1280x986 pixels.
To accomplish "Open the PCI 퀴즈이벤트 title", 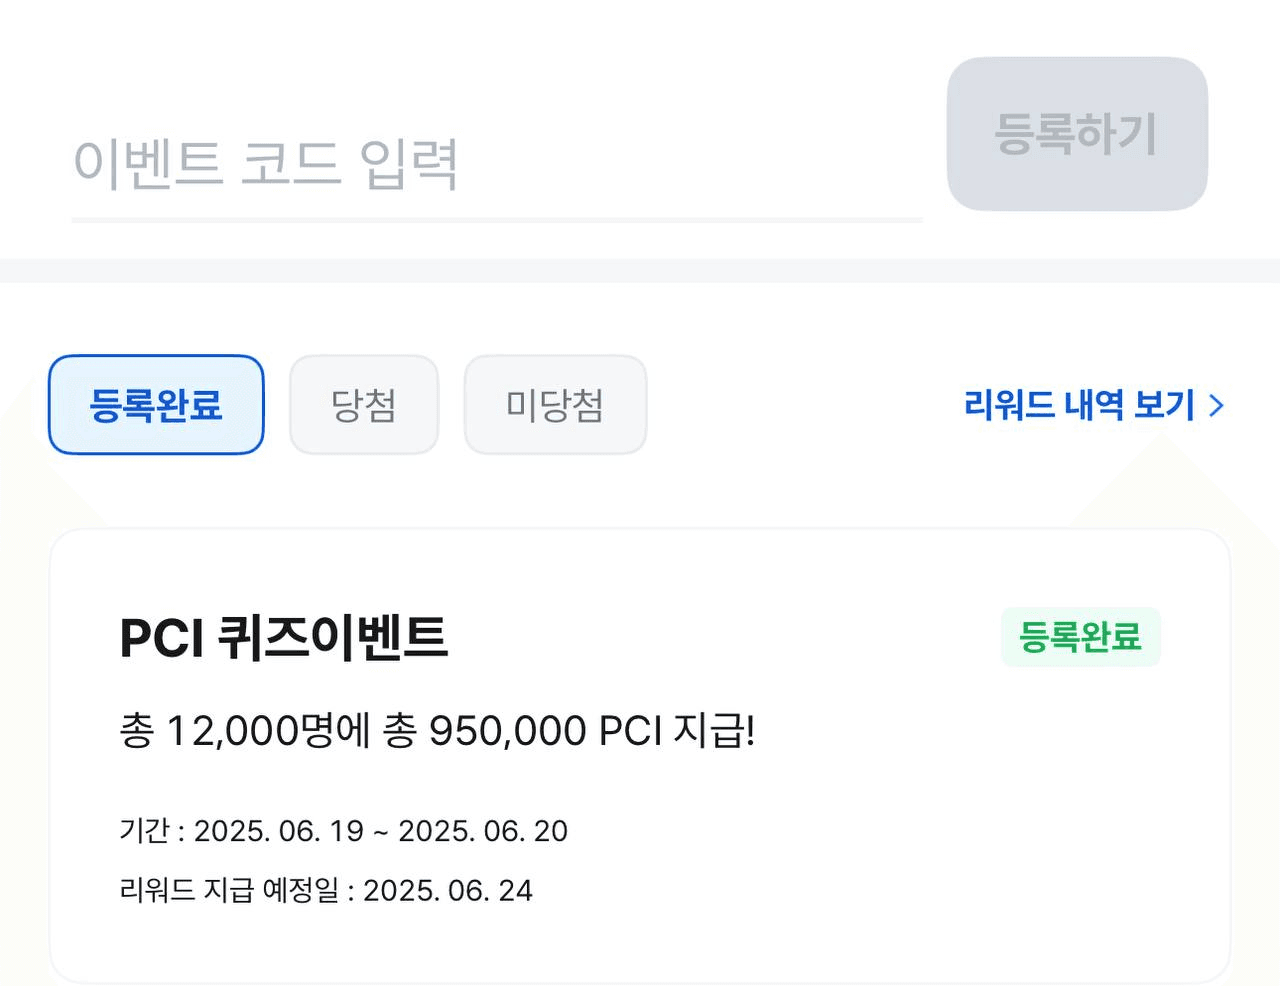I will (x=284, y=638).
